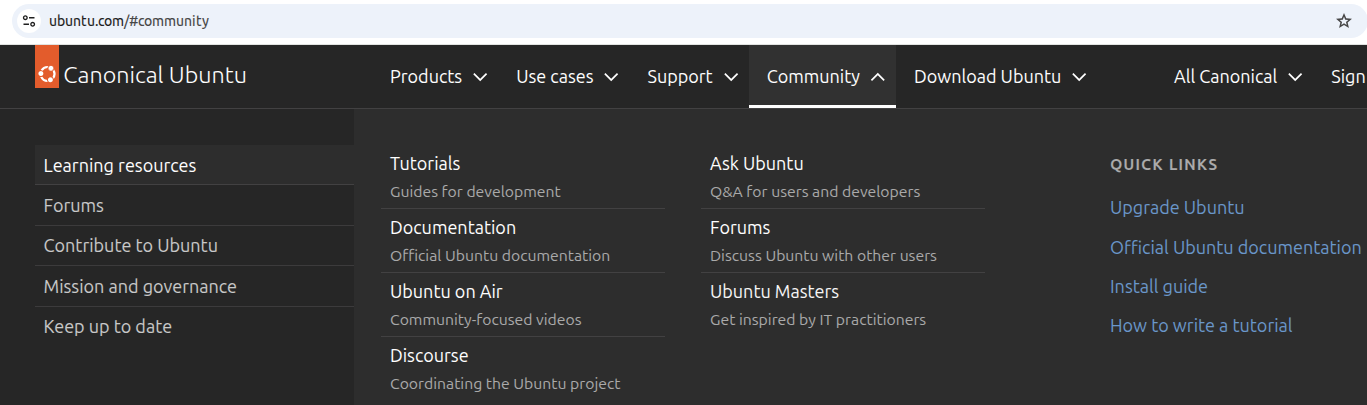Select Forums in the side navigation
This screenshot has width=1367, height=405.
click(x=194, y=205)
